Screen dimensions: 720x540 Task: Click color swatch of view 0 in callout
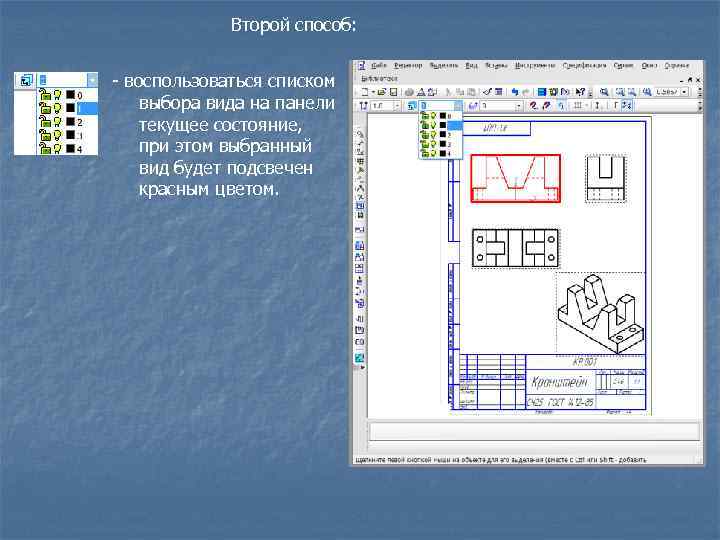click(x=70, y=95)
